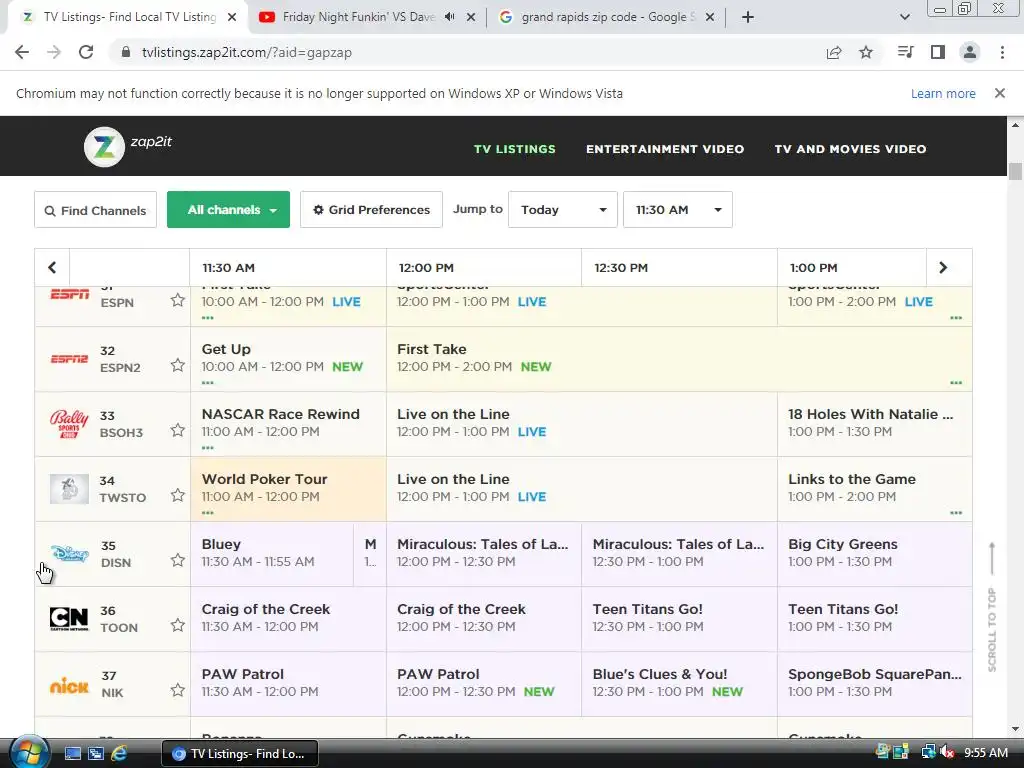The image size is (1024, 768).
Task: Favorite the BSOH3 channel star
Action: (x=178, y=430)
